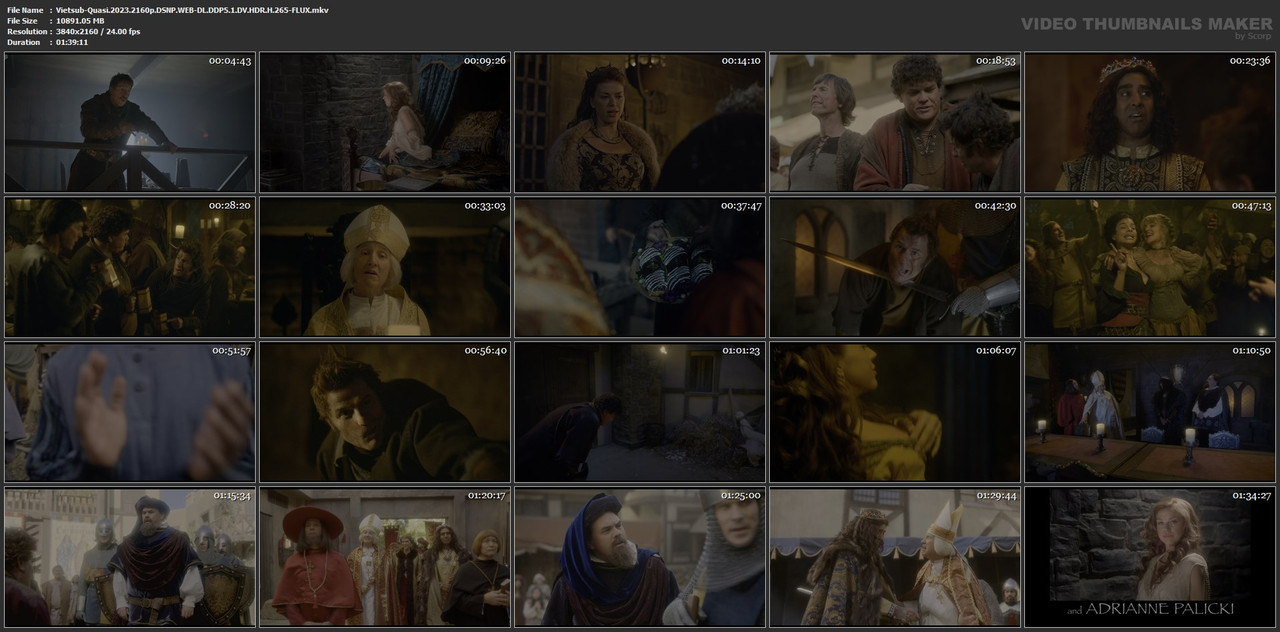Select the thumbnail timestamped 00:56:40

click(x=385, y=412)
